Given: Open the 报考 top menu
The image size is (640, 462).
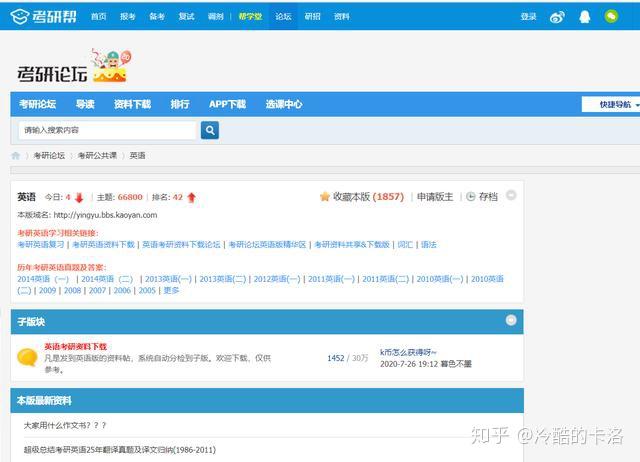Looking at the screenshot, I should pyautogui.click(x=127, y=16).
